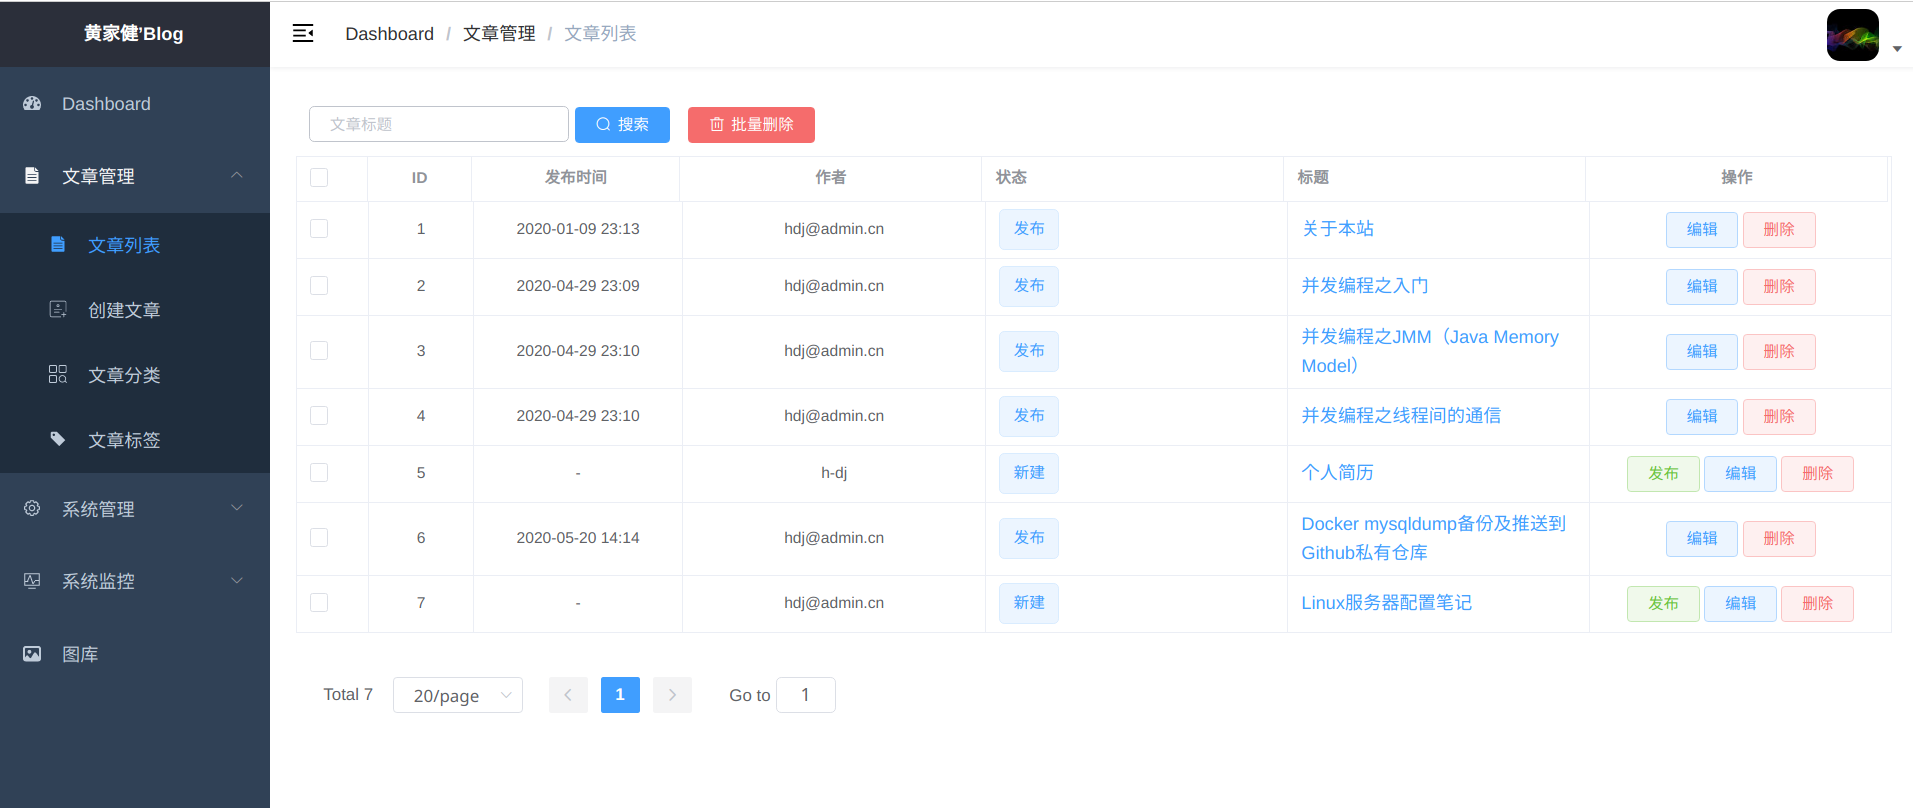Open the user avatar dropdown menu
Screen dimensions: 1913x808
(x=1862, y=36)
